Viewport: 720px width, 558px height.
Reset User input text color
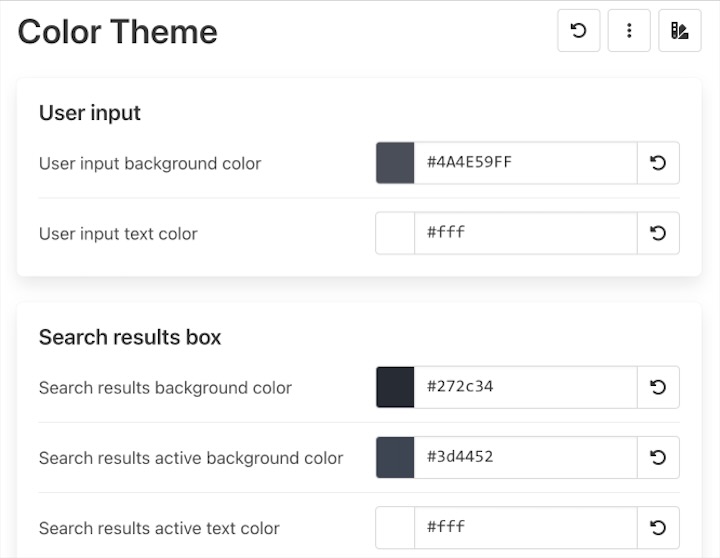point(658,233)
